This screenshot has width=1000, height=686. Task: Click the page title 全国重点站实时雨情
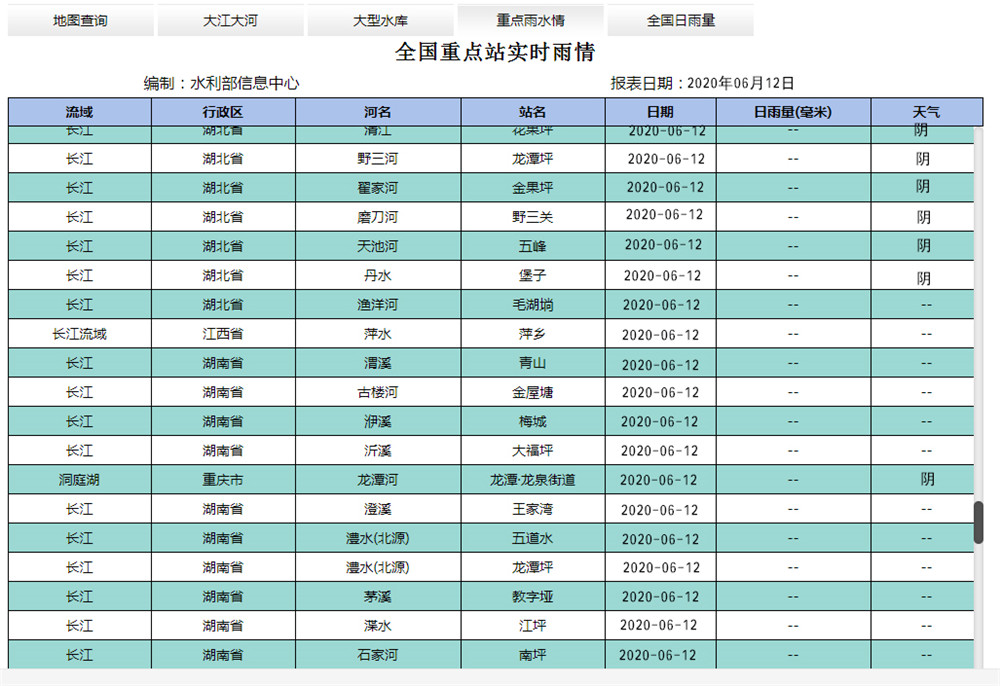coord(495,52)
